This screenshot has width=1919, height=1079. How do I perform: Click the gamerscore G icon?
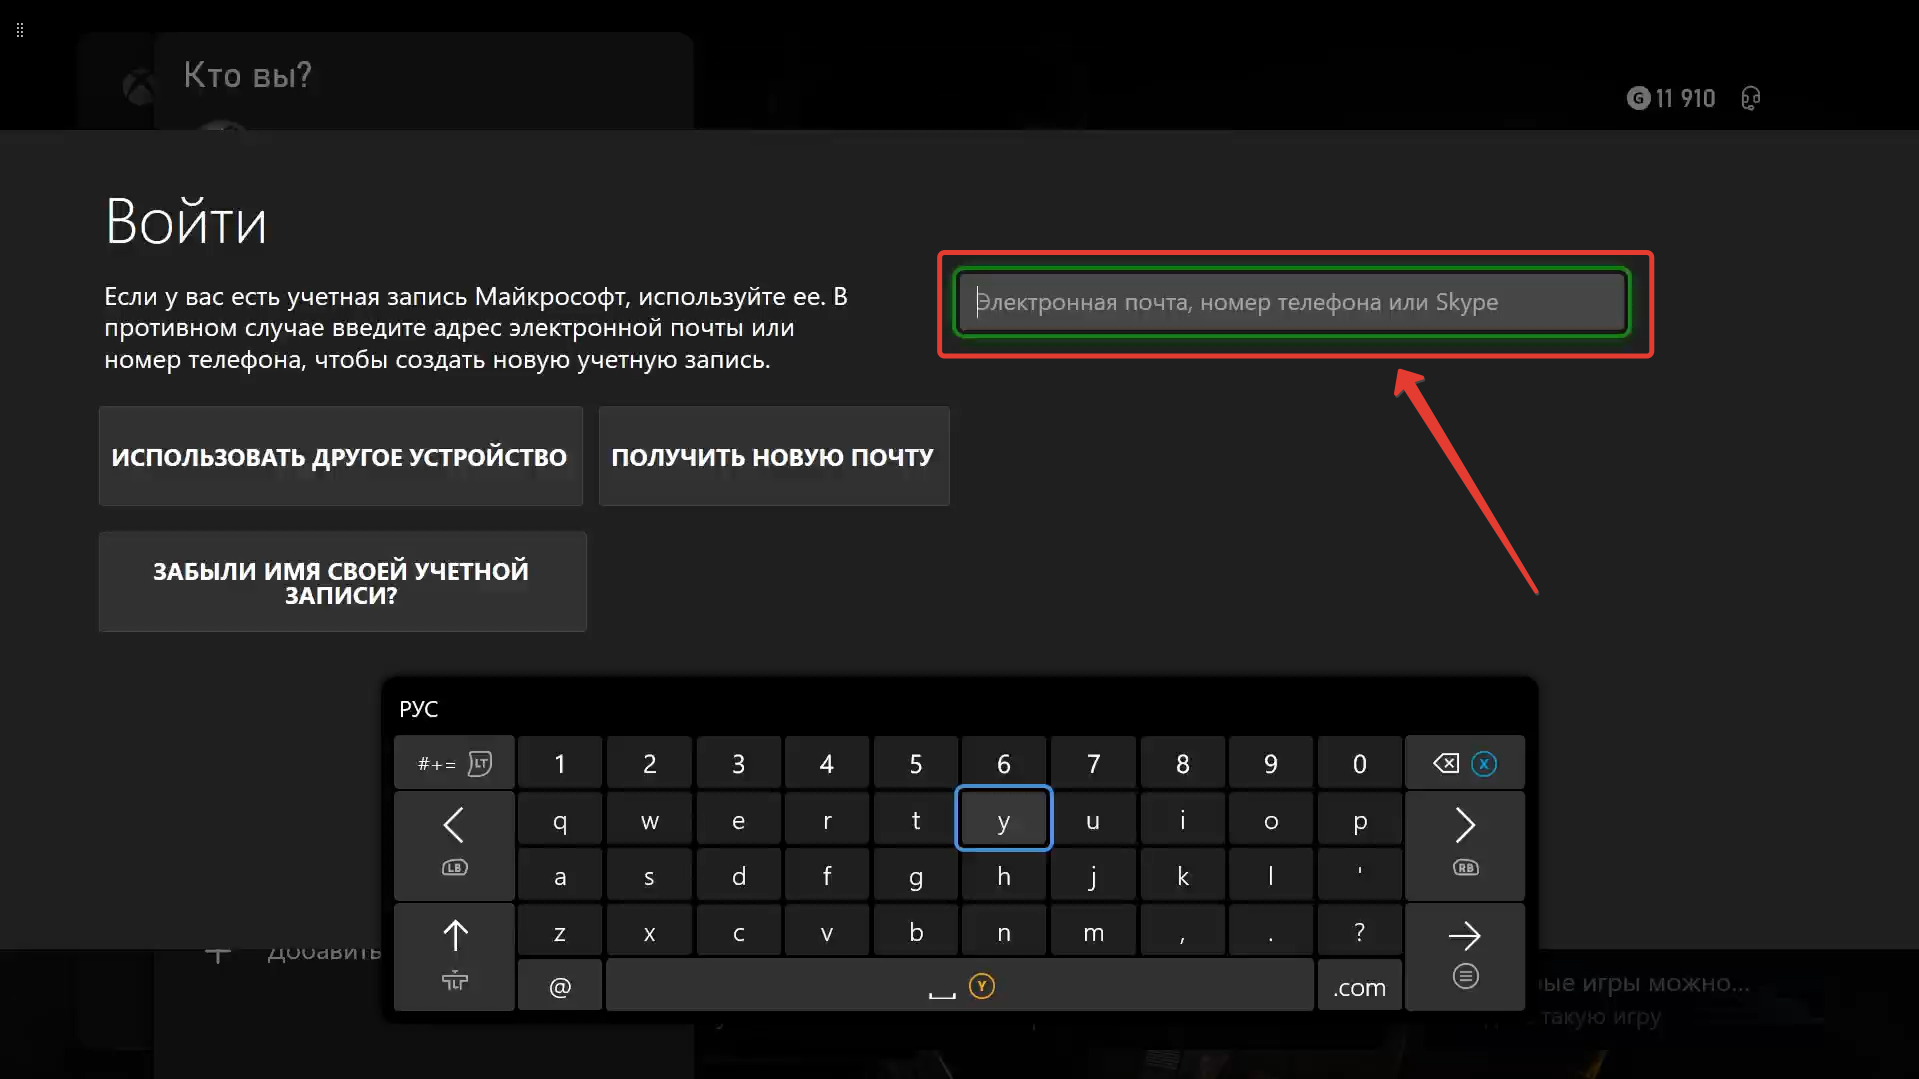point(1638,98)
